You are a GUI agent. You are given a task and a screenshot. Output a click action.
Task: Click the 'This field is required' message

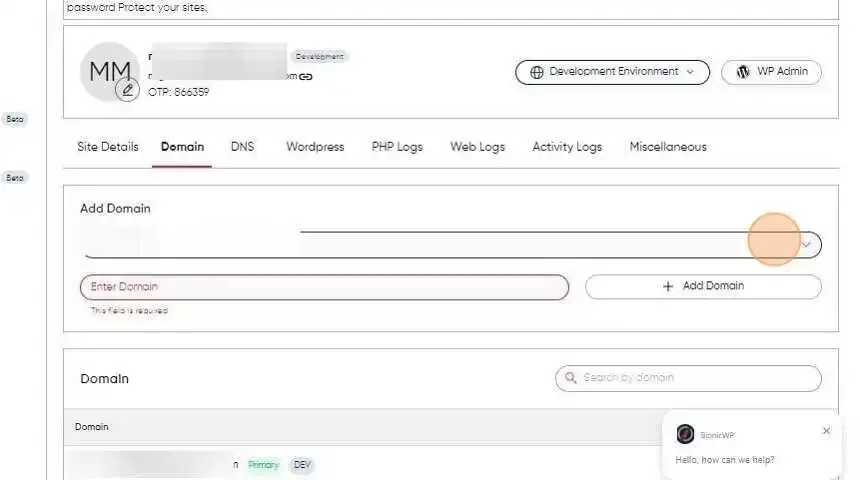click(x=129, y=310)
